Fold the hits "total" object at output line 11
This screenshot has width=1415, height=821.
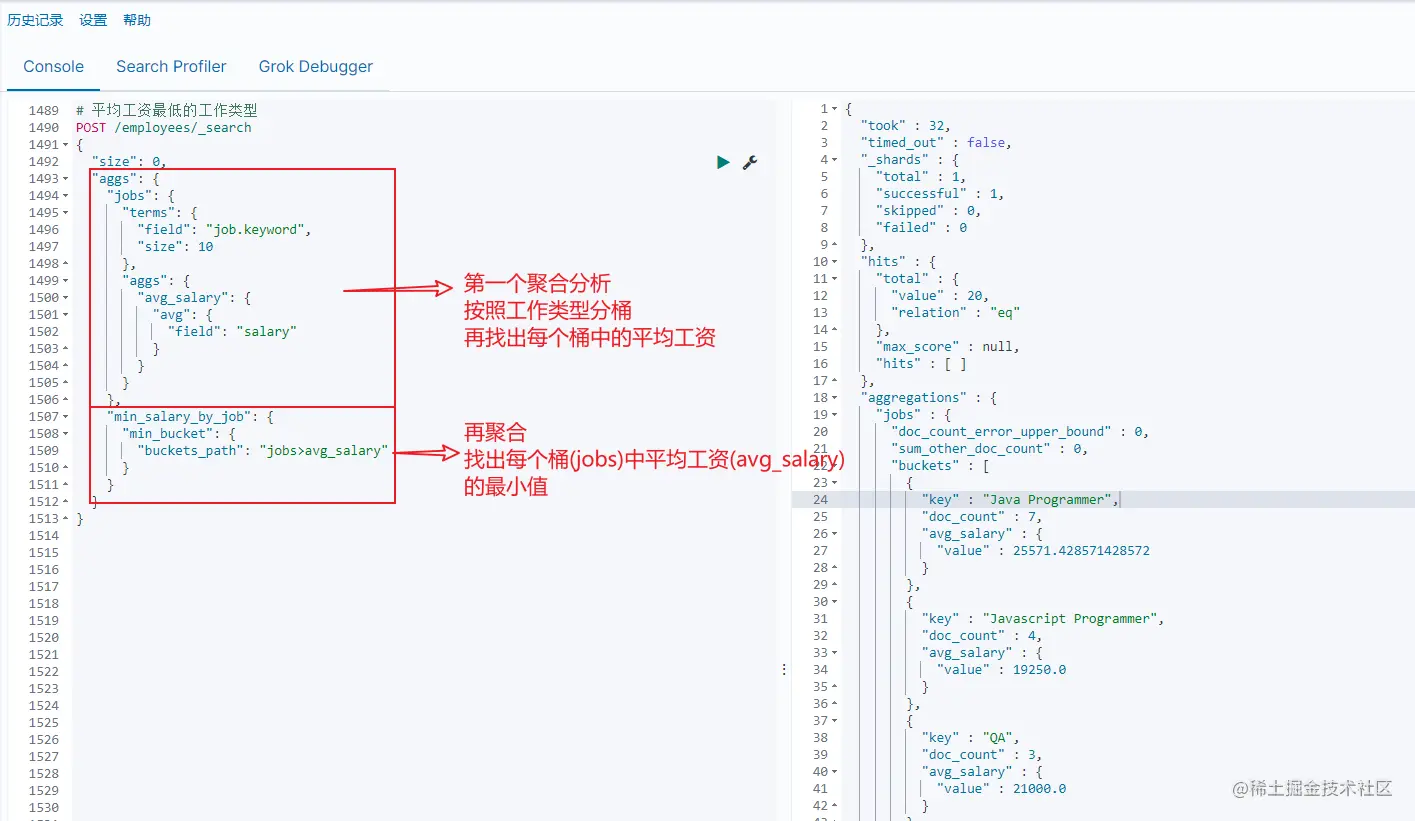(835, 279)
